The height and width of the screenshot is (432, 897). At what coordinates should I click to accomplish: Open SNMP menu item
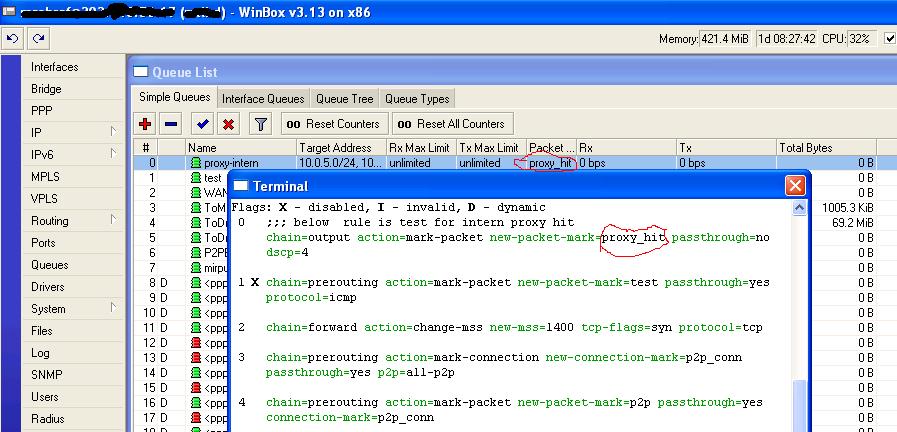(x=46, y=375)
